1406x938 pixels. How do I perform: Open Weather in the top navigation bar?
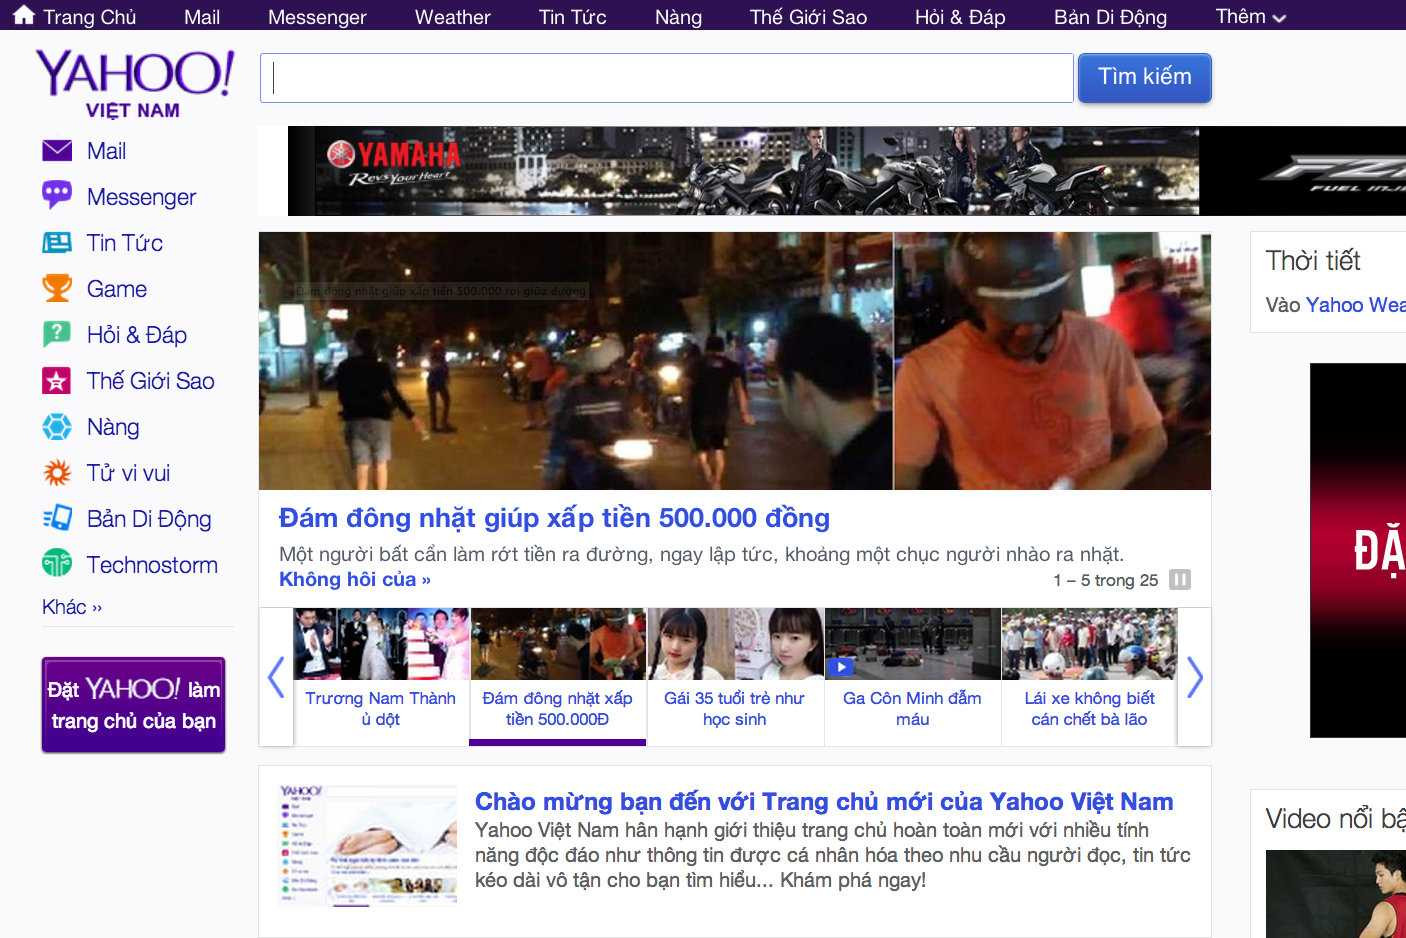click(452, 17)
